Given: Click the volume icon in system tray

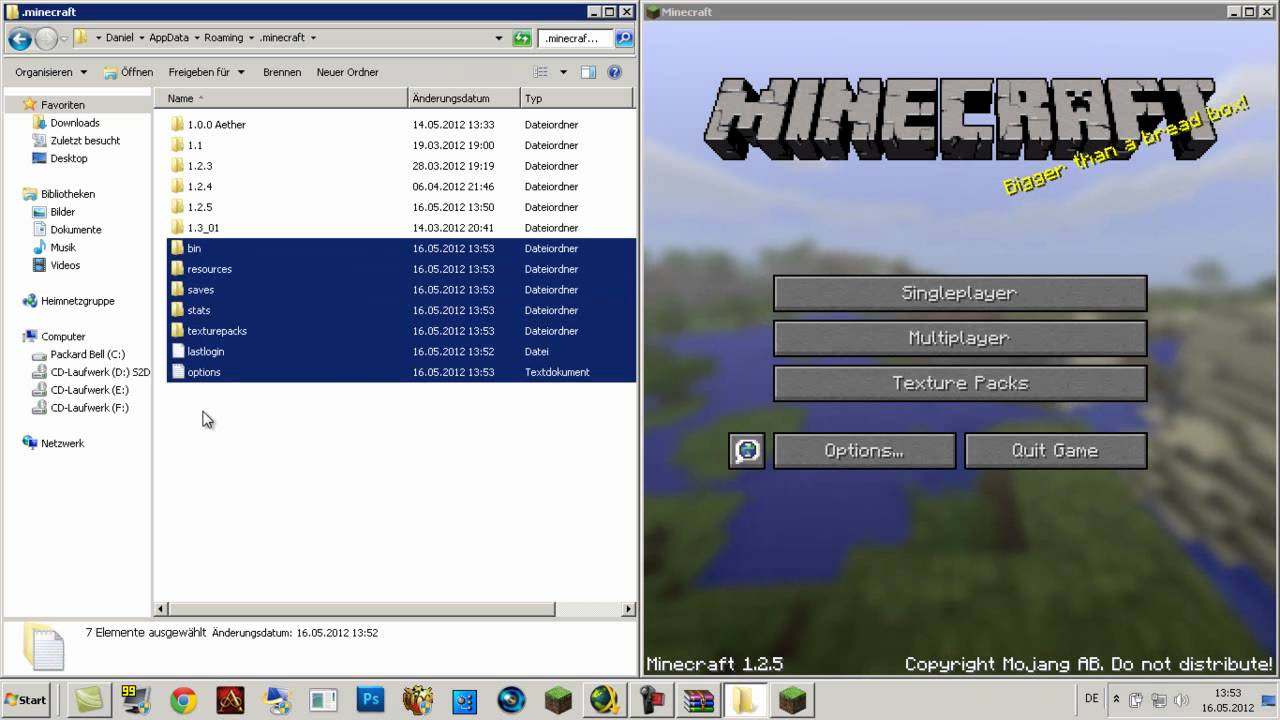Looking at the screenshot, I should 1180,700.
